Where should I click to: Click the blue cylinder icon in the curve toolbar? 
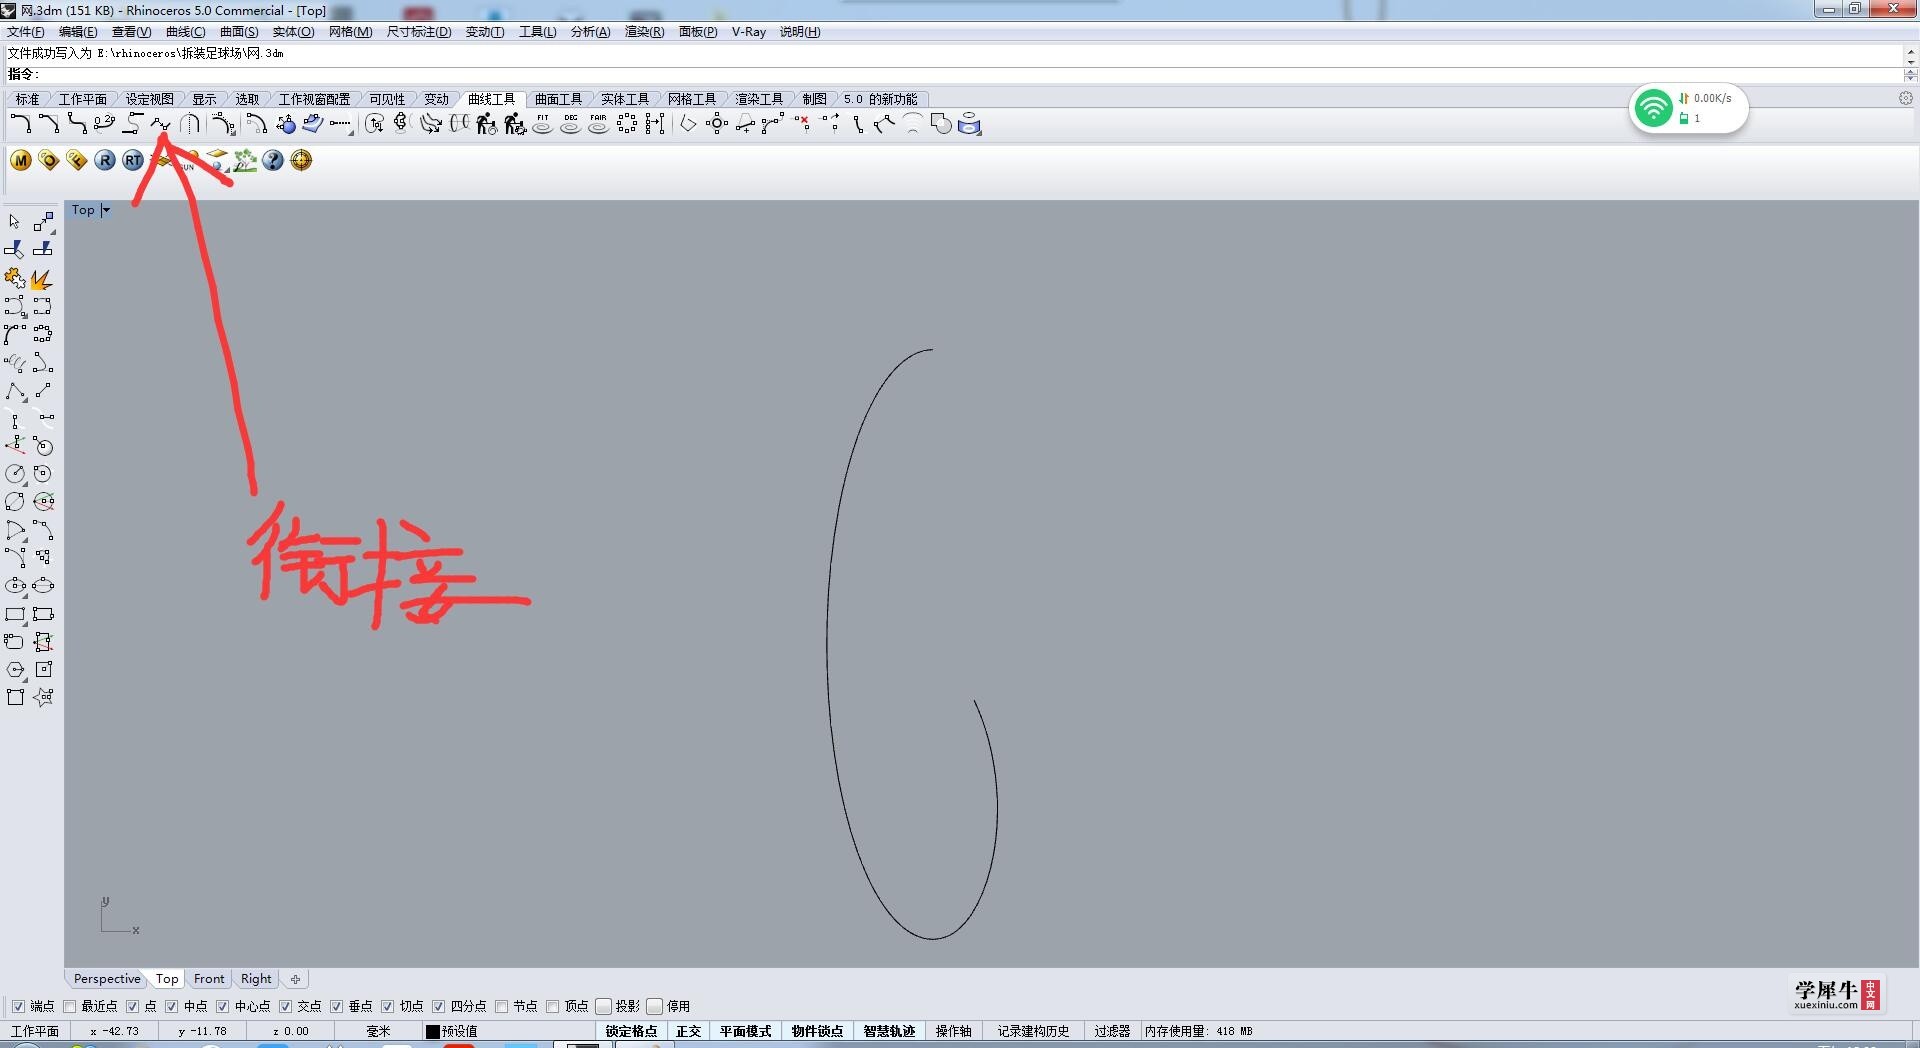tap(969, 124)
